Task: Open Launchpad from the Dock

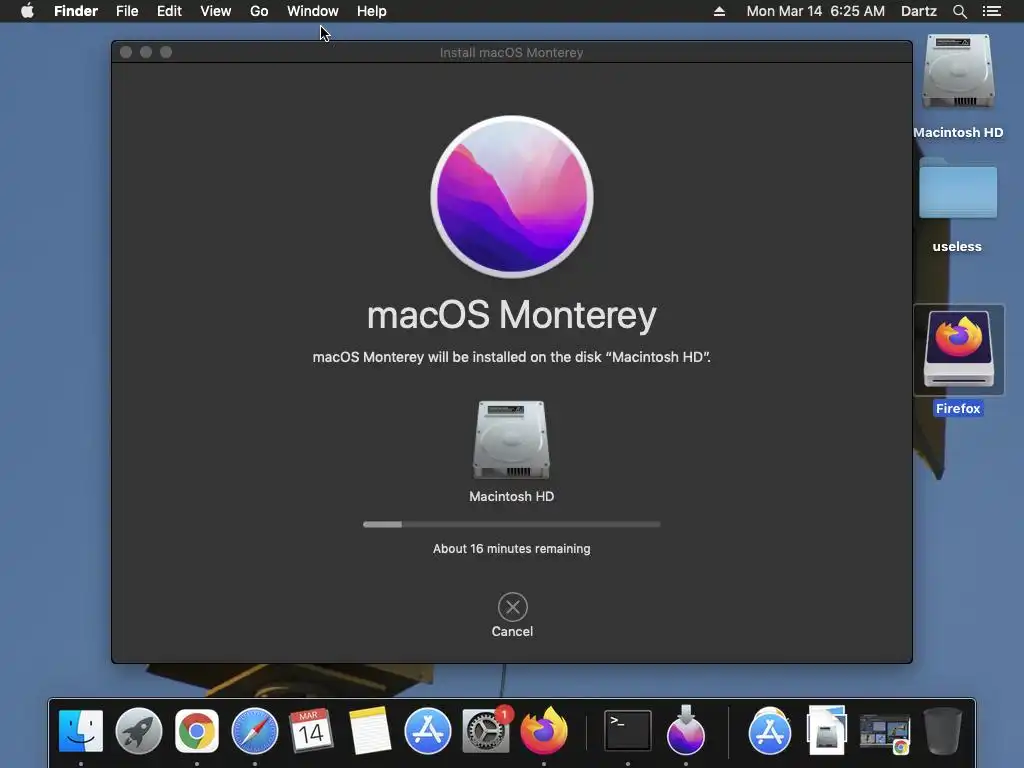Action: [x=138, y=731]
